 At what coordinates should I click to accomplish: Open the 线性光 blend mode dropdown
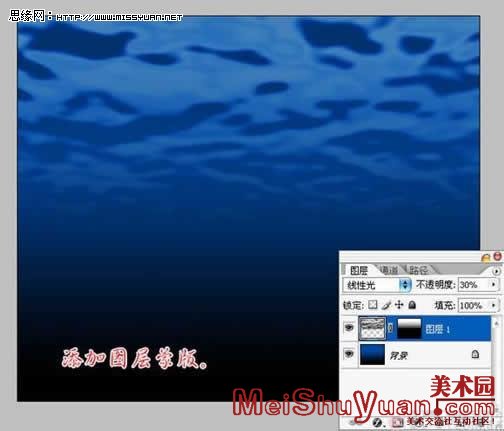tap(377, 285)
